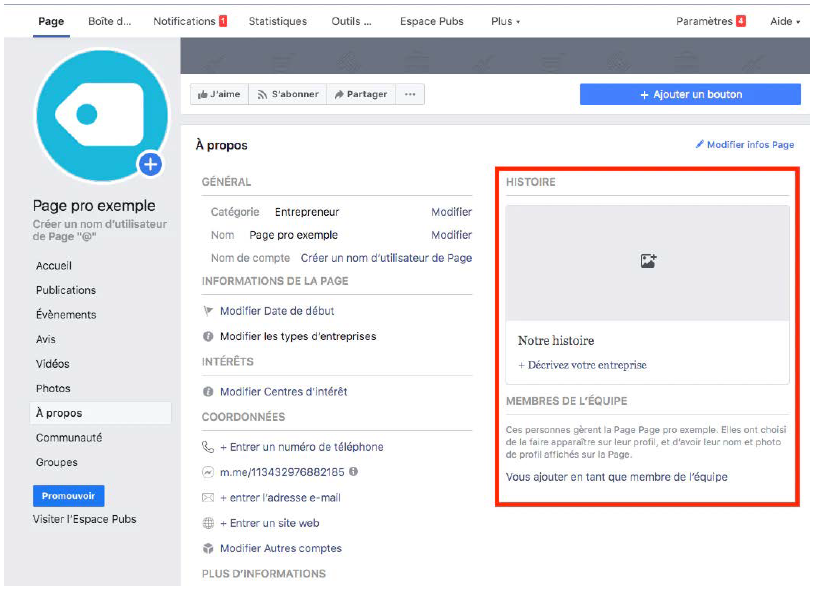Click Vous ajouter en tant que membre de l'équipe
Screen dimensions: 817x589
pyautogui.click(x=616, y=477)
